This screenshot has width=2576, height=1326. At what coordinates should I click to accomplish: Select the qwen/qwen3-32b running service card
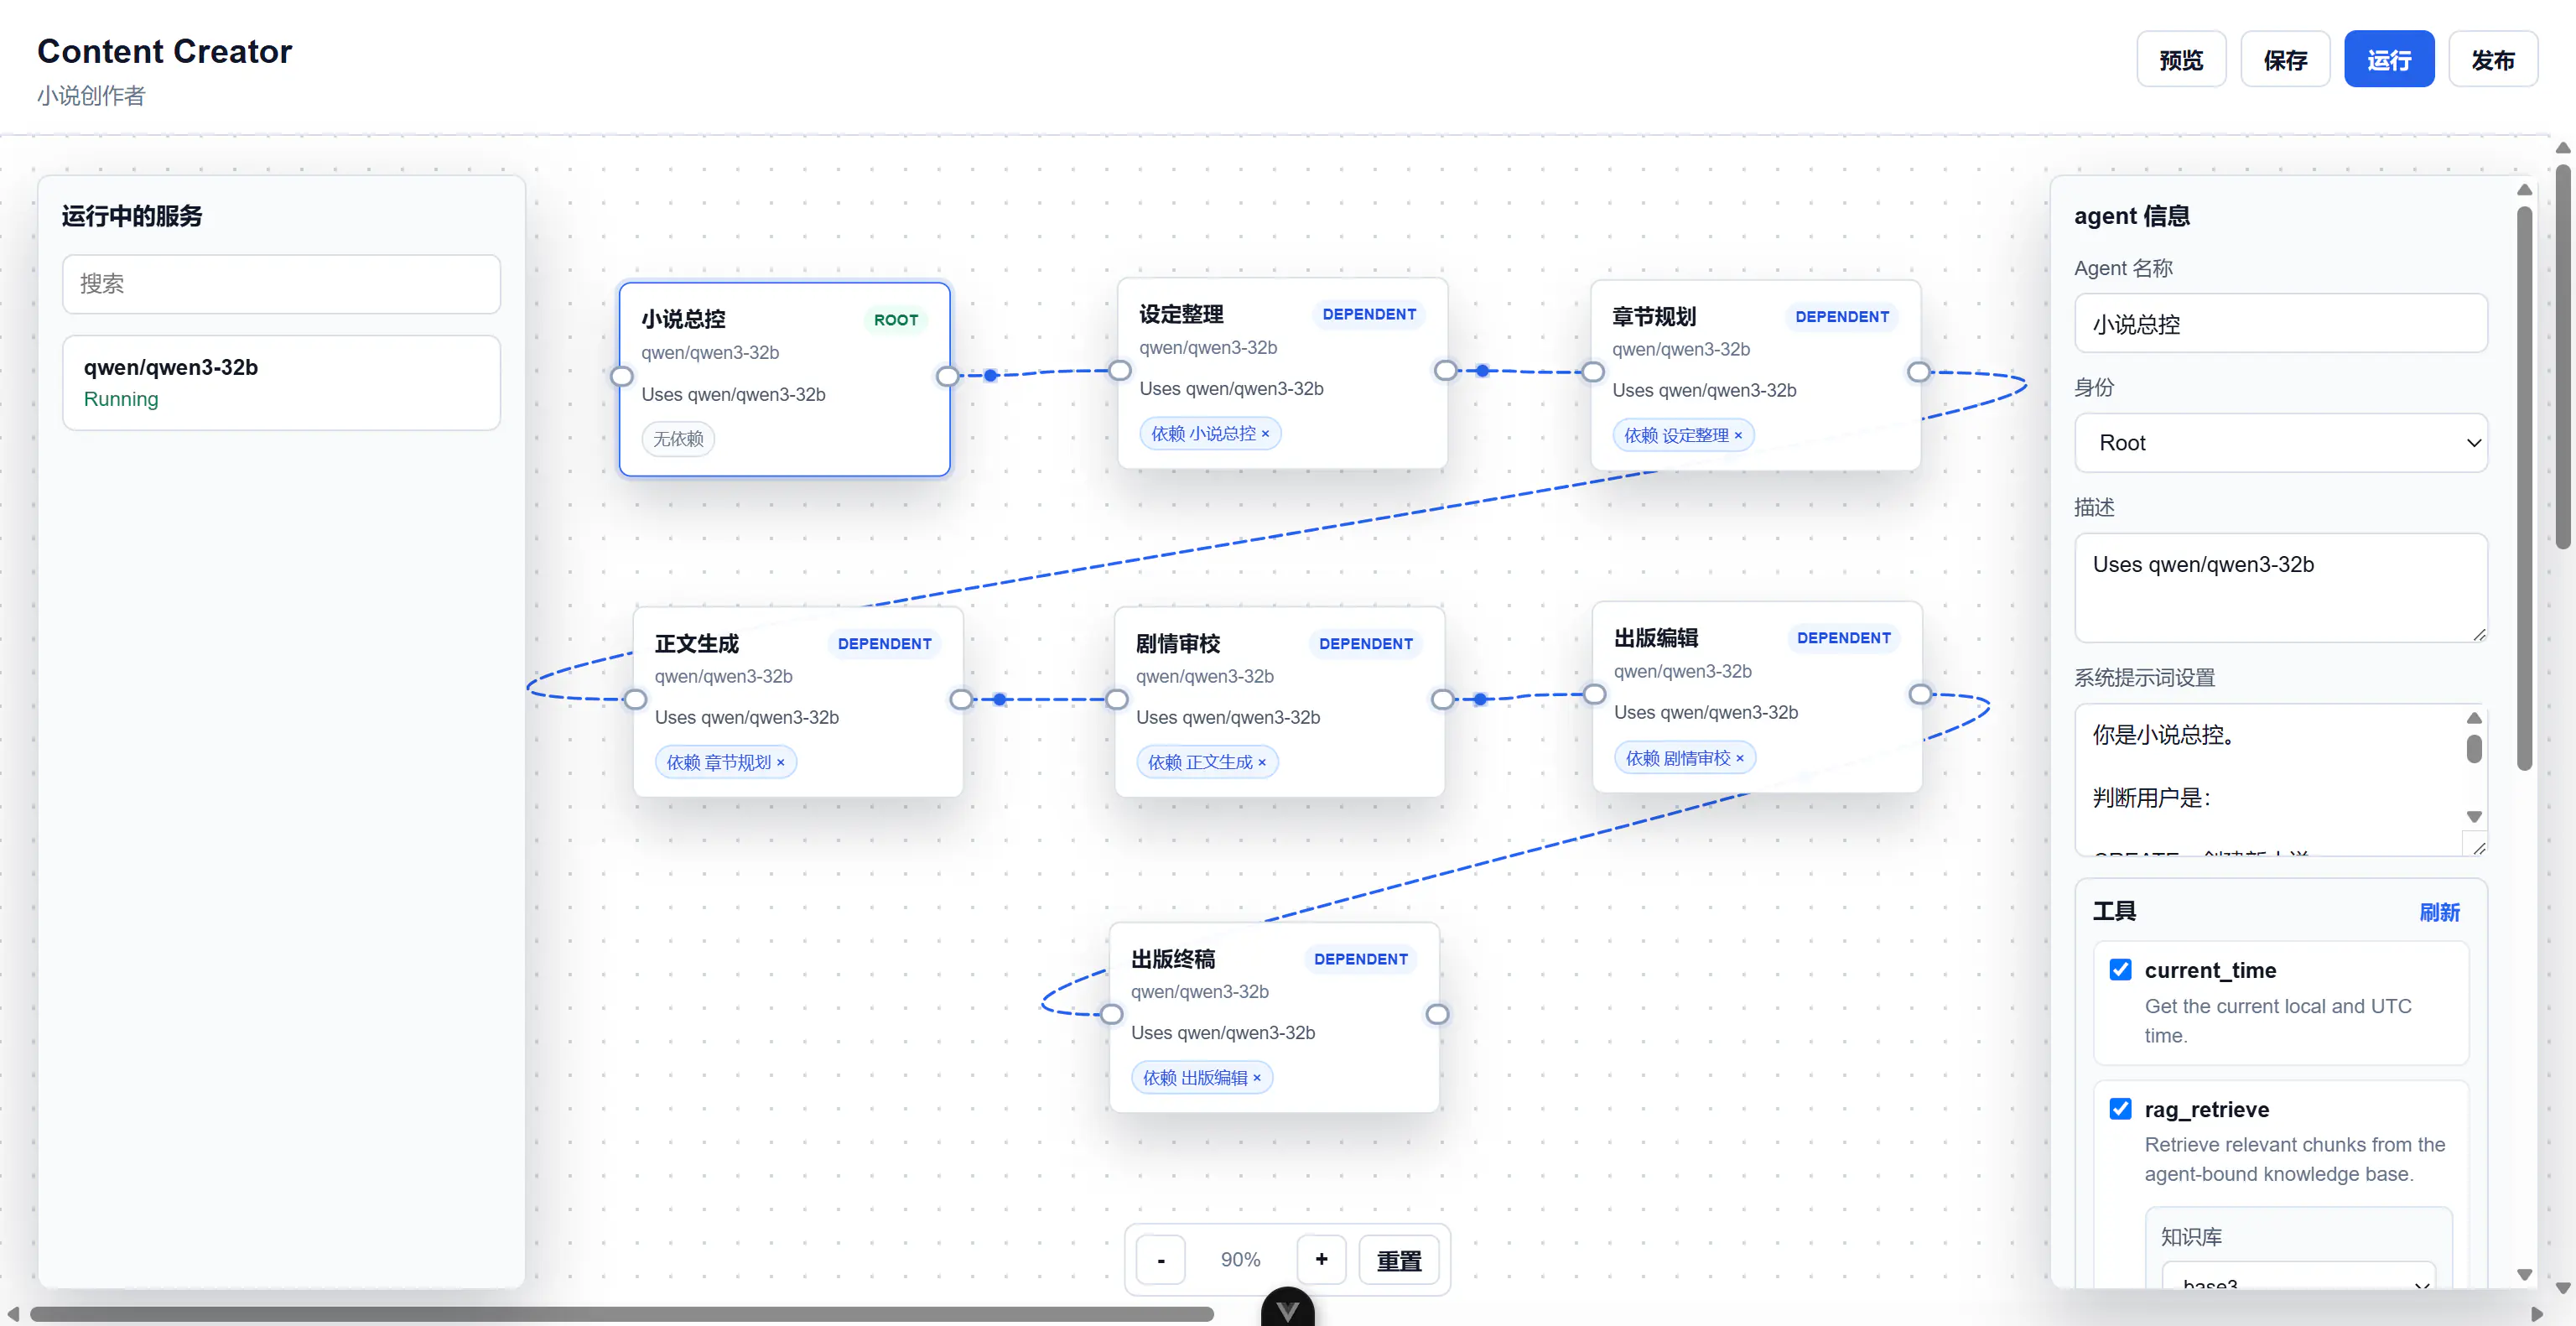pos(281,383)
